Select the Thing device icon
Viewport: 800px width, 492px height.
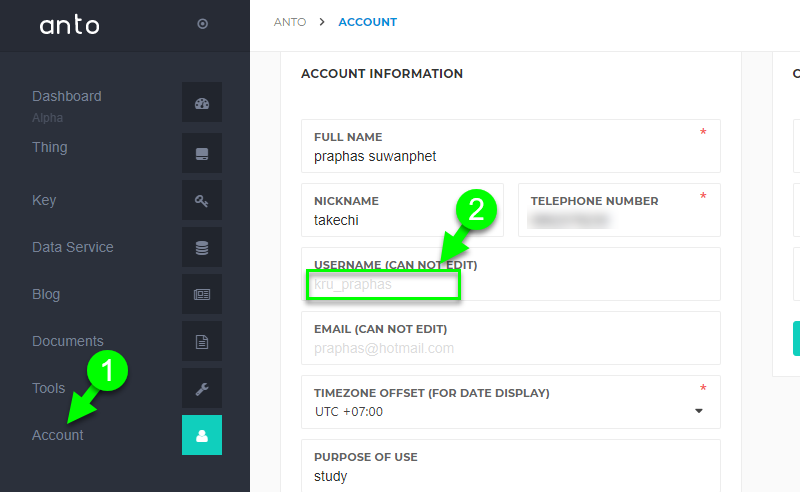[202, 153]
